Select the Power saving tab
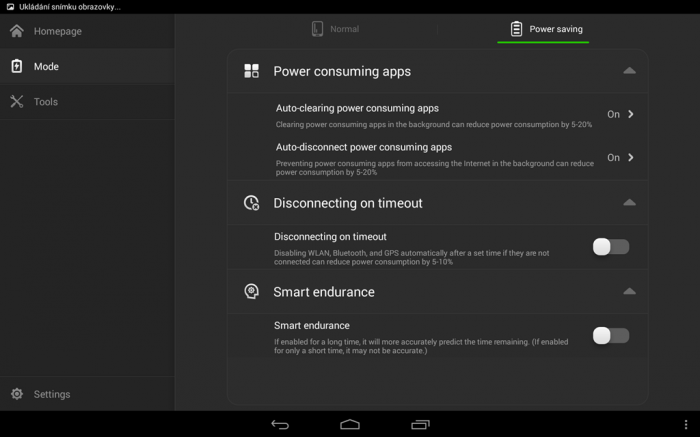The width and height of the screenshot is (700, 437). [544, 29]
